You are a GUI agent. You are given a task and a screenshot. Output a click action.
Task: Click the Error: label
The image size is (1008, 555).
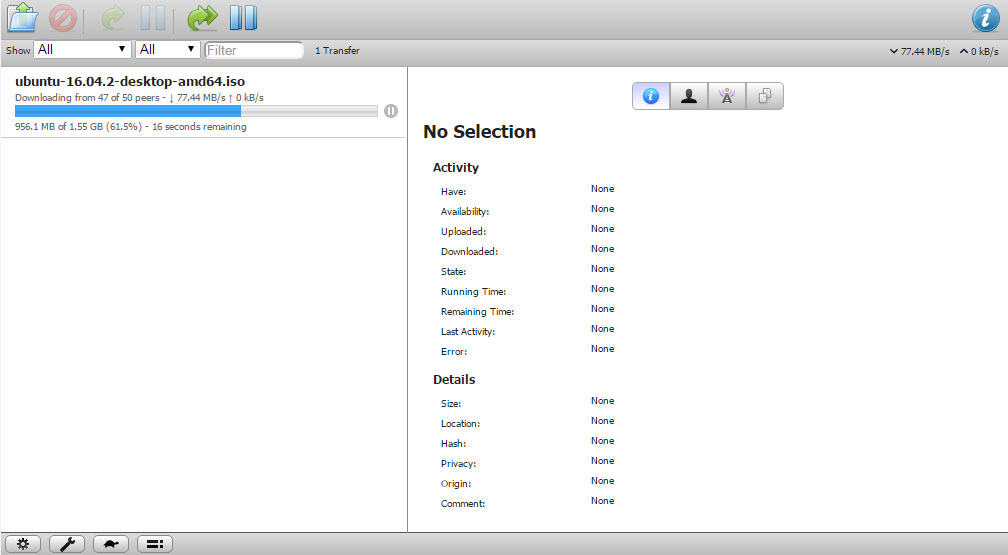coord(454,351)
